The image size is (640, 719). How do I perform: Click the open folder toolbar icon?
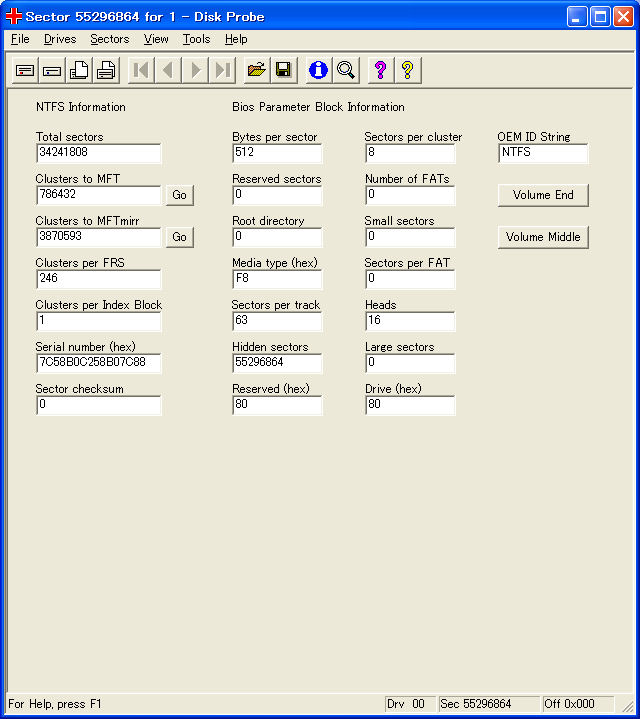pos(257,71)
